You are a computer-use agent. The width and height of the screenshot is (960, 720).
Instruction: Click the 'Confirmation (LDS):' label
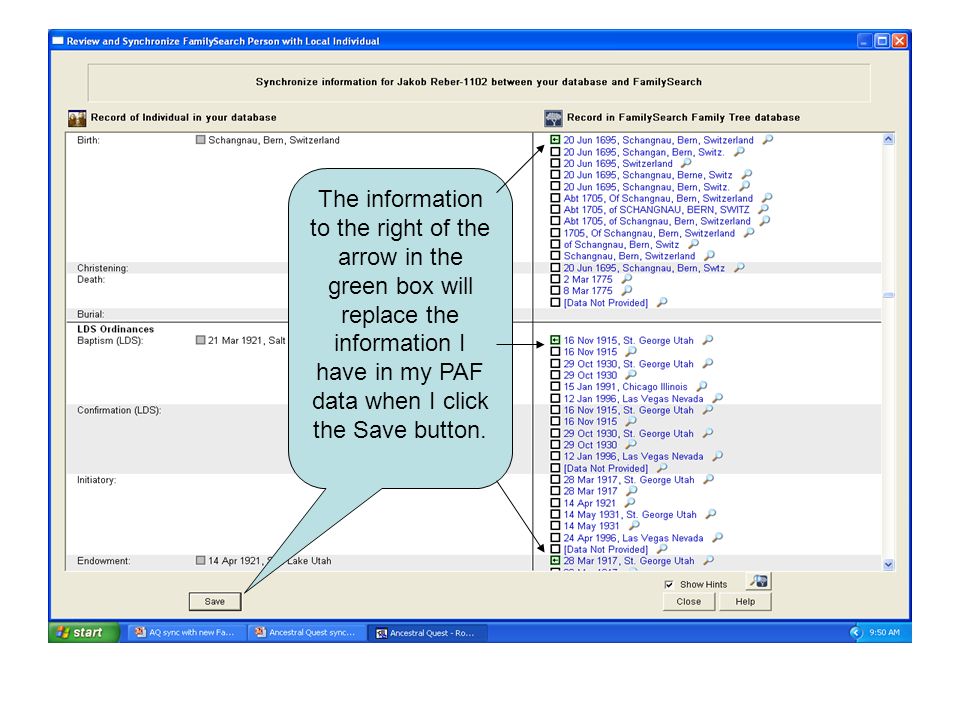119,410
